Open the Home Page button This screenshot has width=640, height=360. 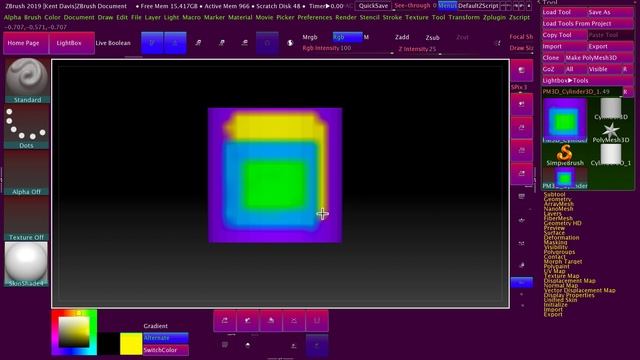[26, 43]
